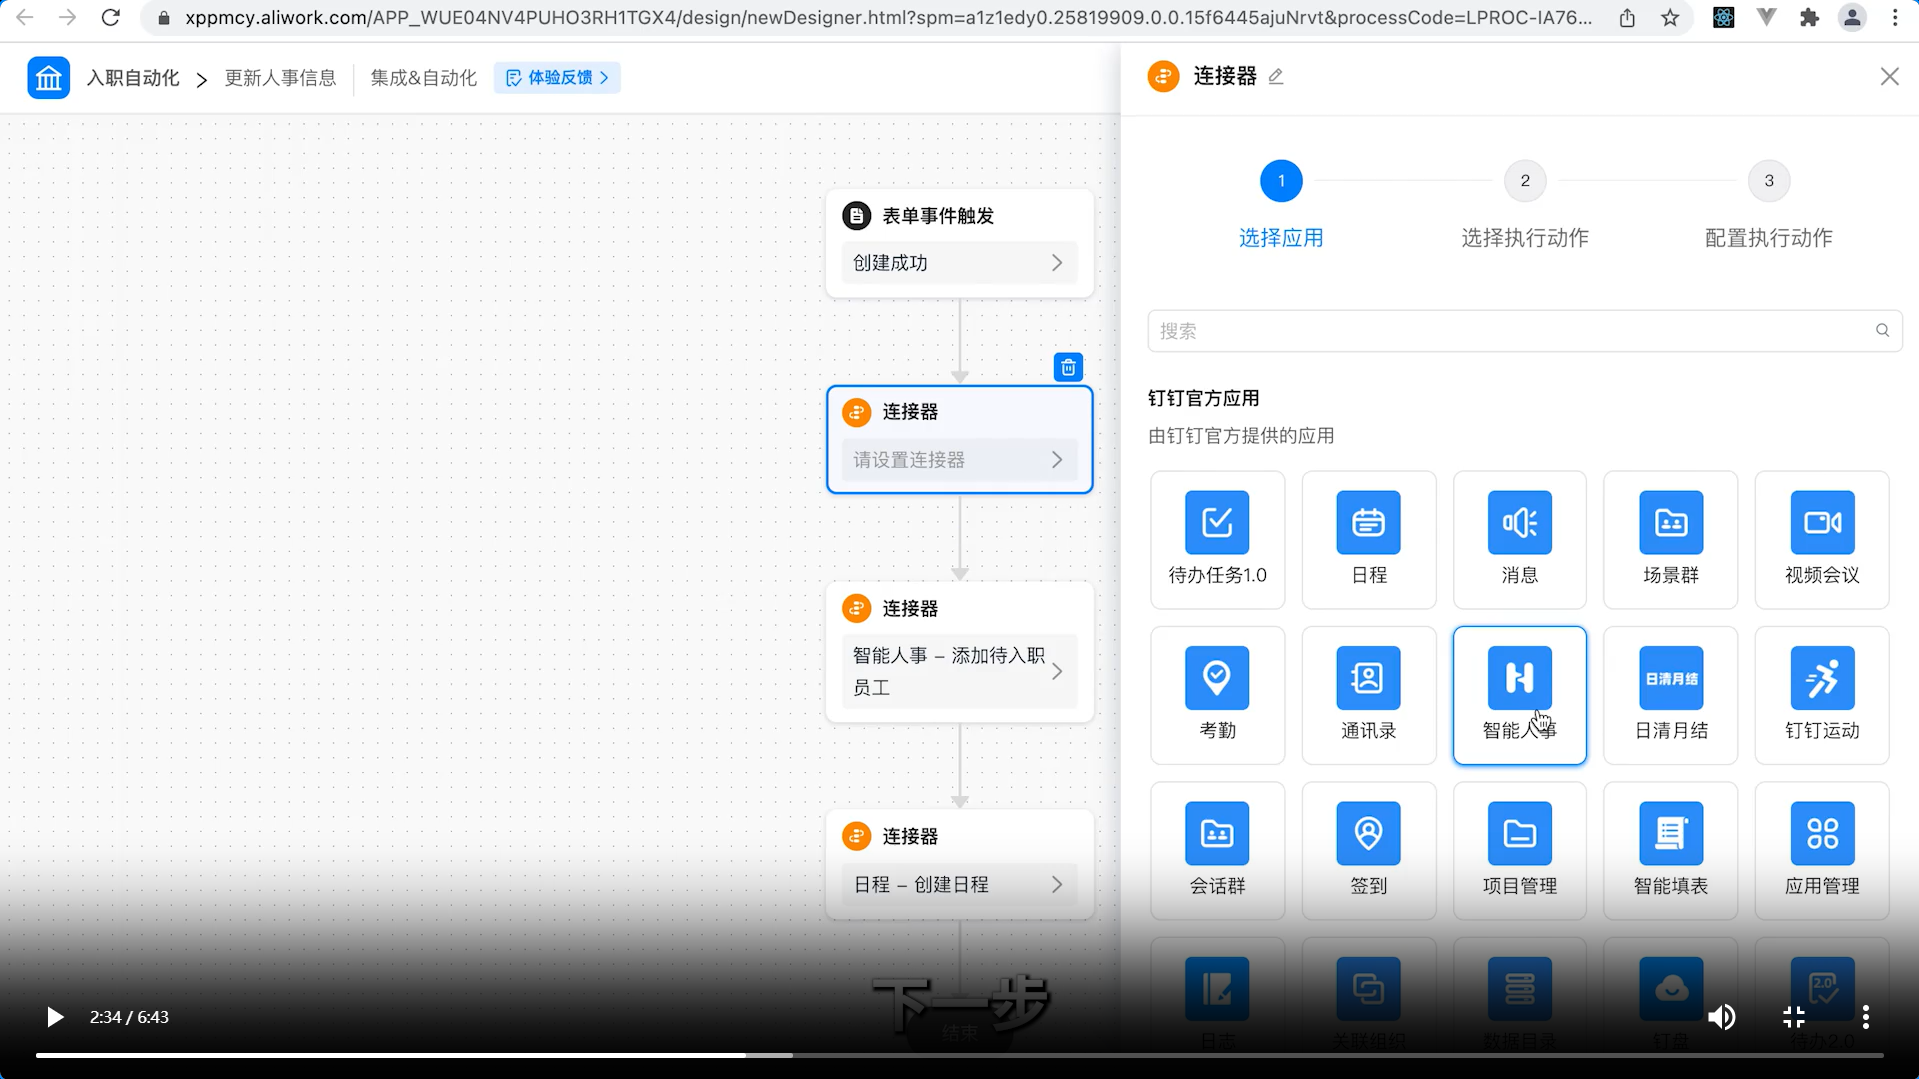This screenshot has height=1079, width=1919.
Task: Open the browser extensions puzzle icon
Action: tap(1809, 17)
